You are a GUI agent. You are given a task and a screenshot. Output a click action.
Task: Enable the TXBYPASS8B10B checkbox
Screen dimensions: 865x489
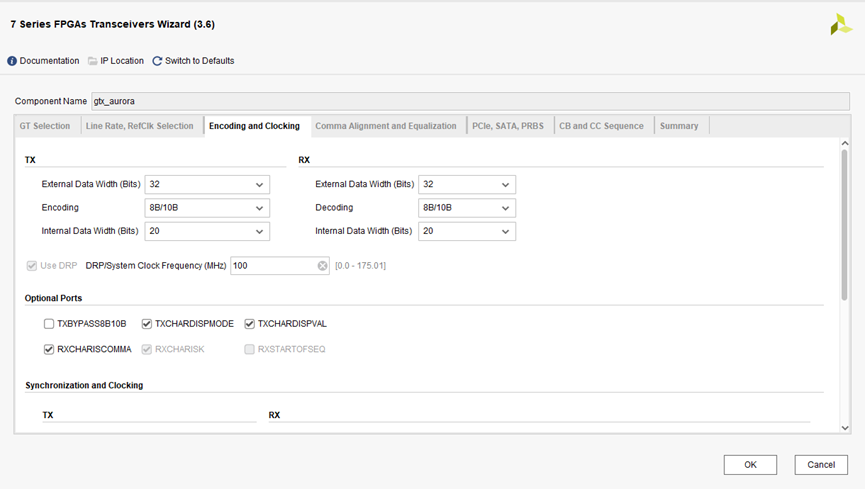coord(49,324)
